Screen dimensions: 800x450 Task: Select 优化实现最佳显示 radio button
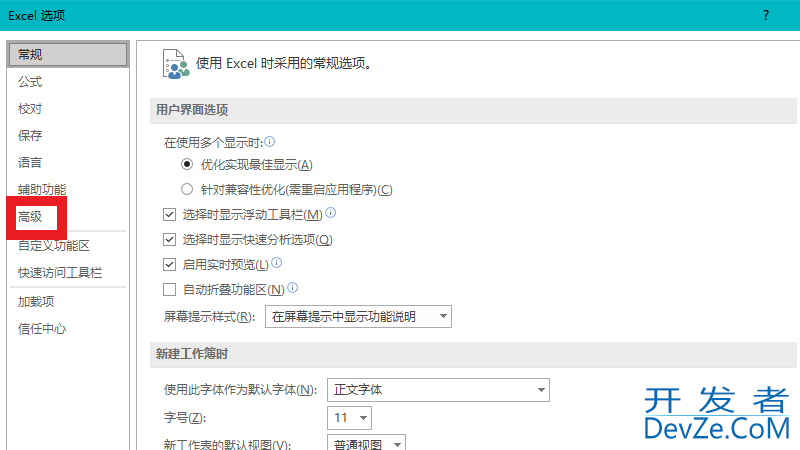point(187,164)
